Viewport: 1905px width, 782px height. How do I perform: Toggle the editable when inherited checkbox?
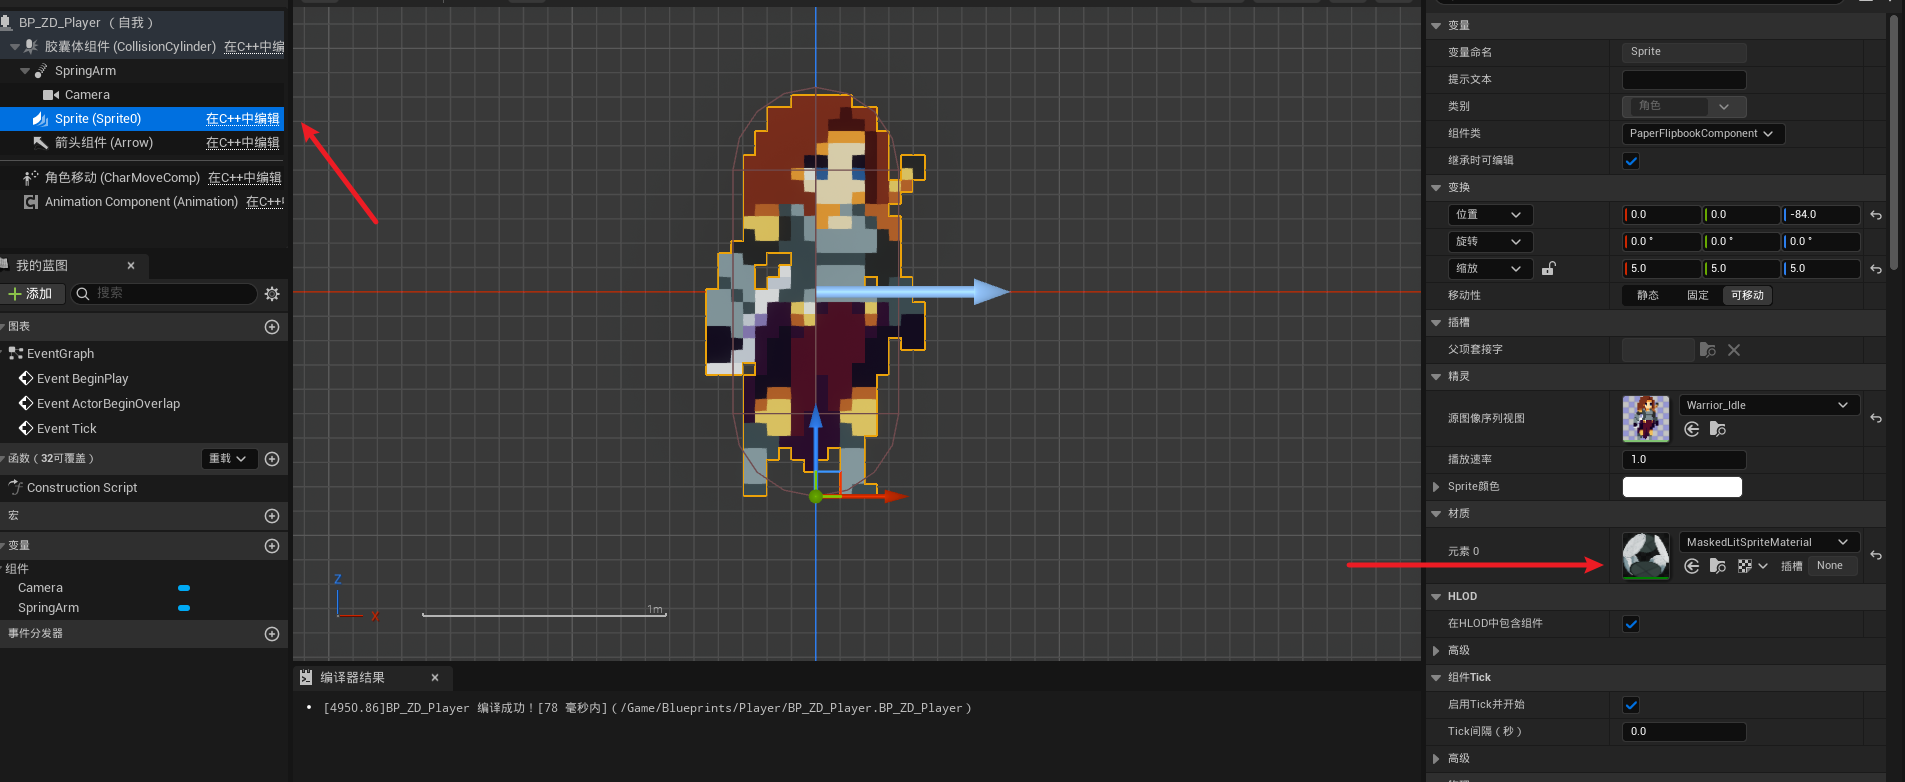pos(1631,161)
